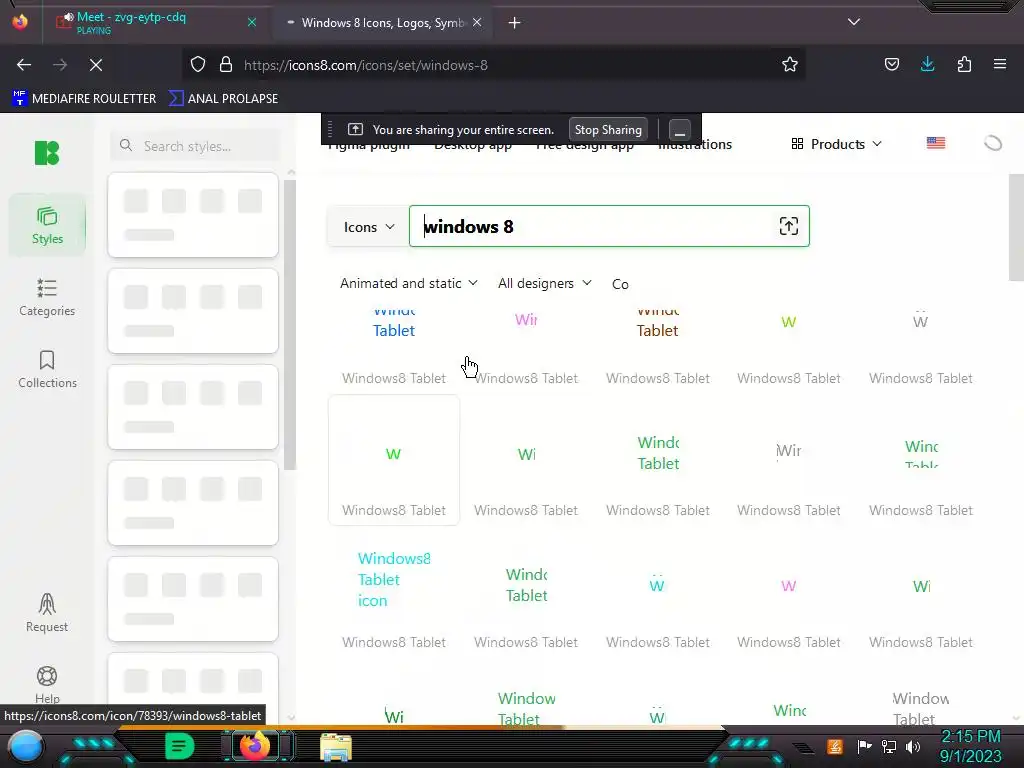Open the Pocket save icon
Image resolution: width=1024 pixels, height=768 pixels.
click(x=891, y=64)
